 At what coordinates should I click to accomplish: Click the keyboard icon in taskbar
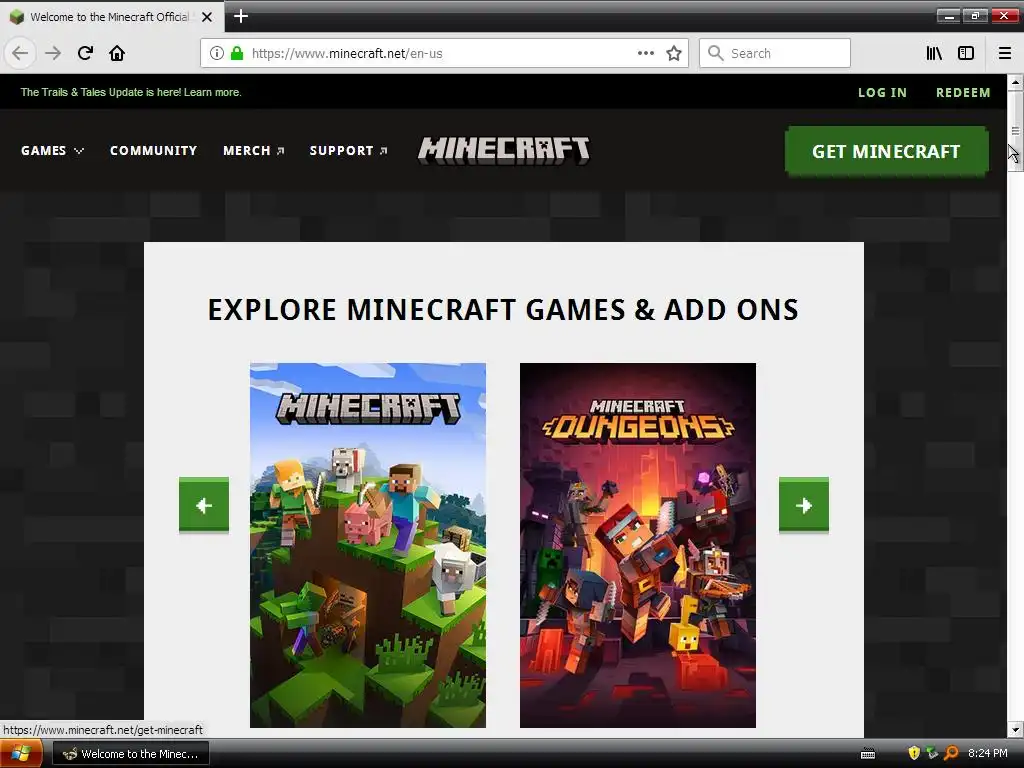tap(868, 754)
